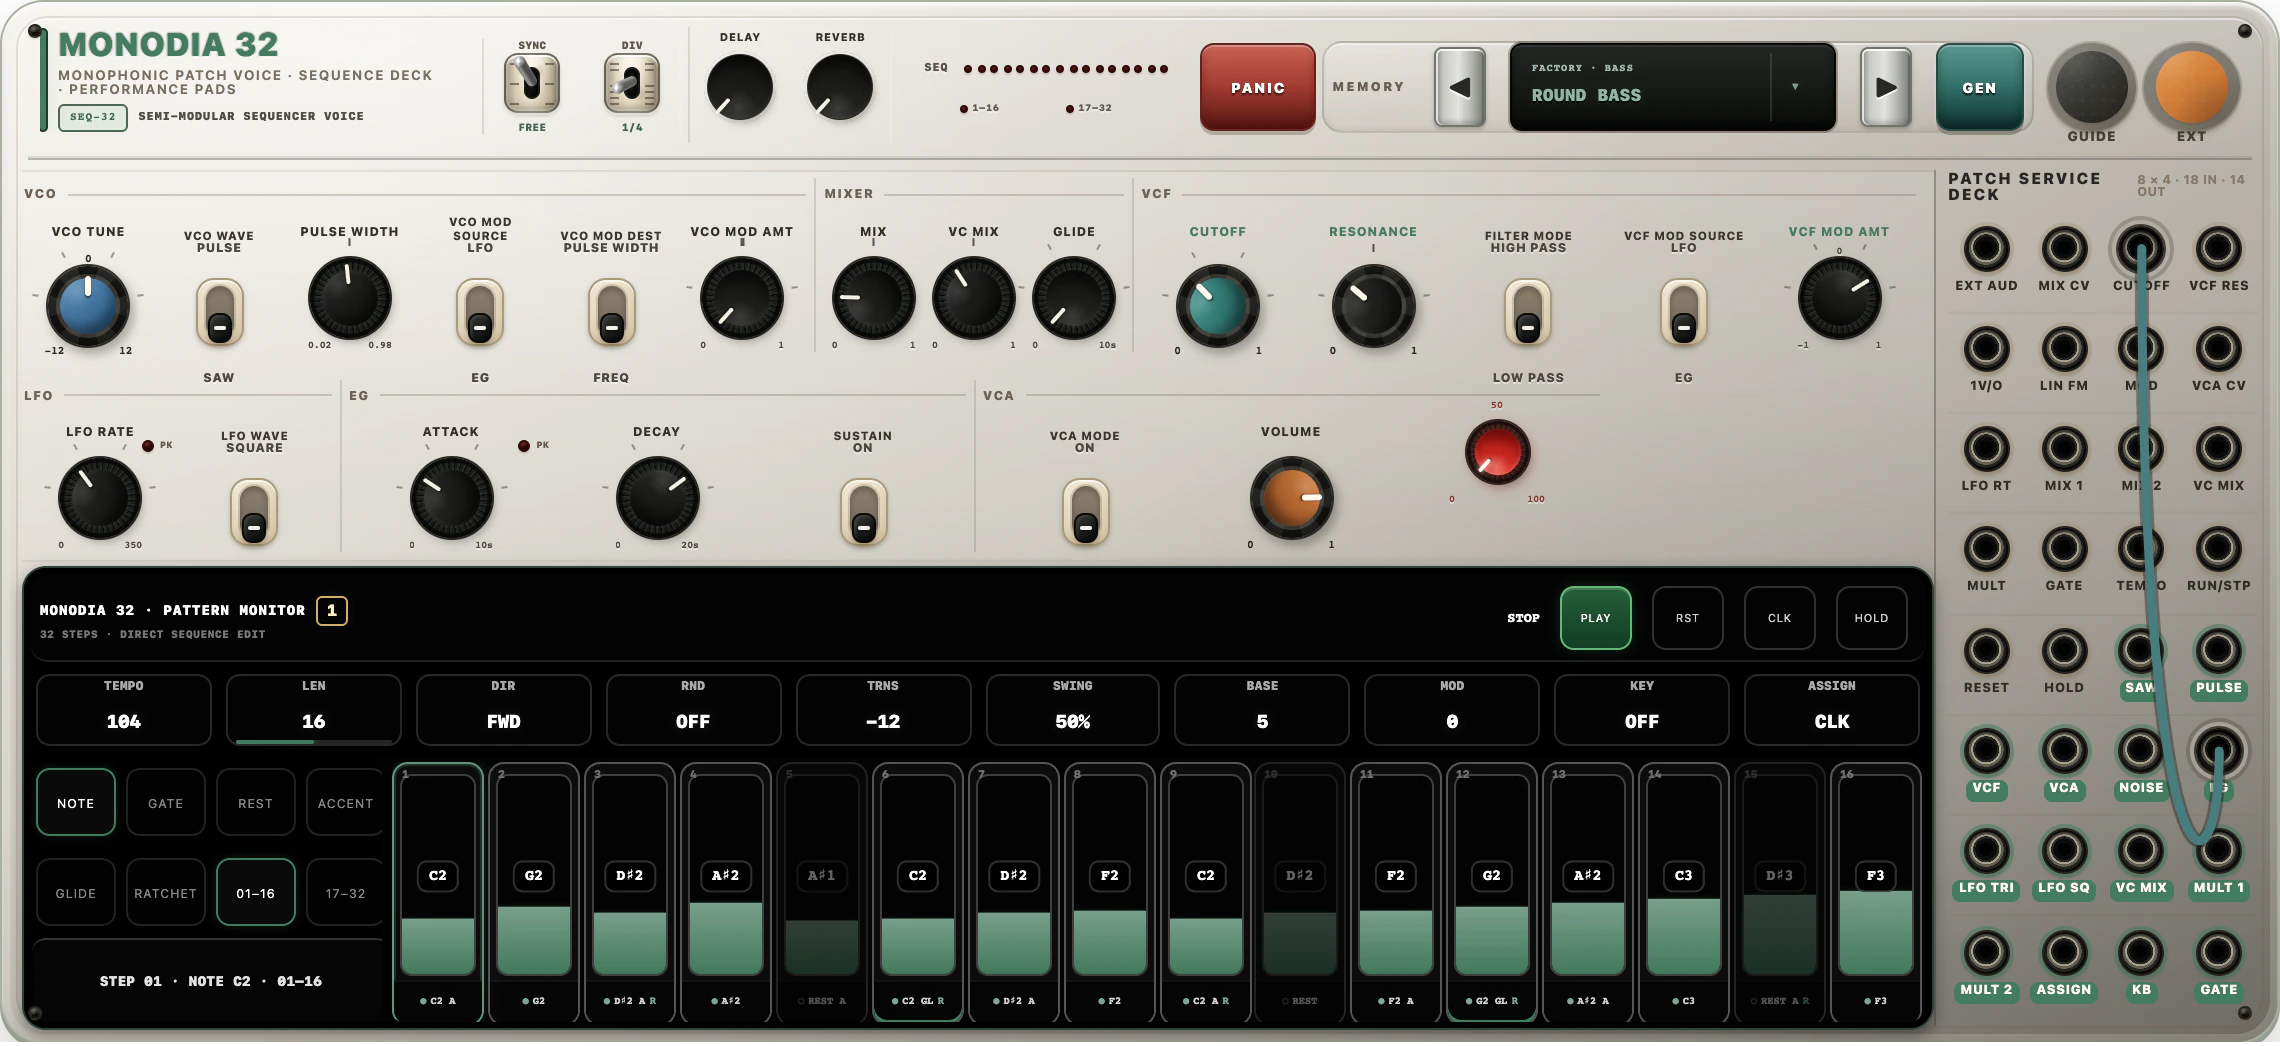
Task: Flip the VCO WAVE pulse/saw switch
Action: pyautogui.click(x=219, y=313)
